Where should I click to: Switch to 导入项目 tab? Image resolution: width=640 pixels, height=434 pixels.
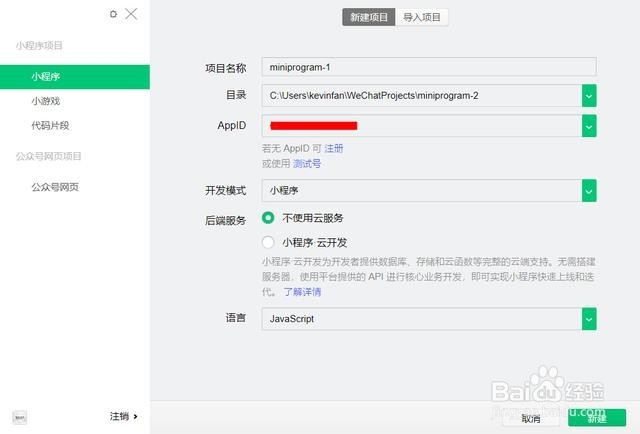click(422, 17)
